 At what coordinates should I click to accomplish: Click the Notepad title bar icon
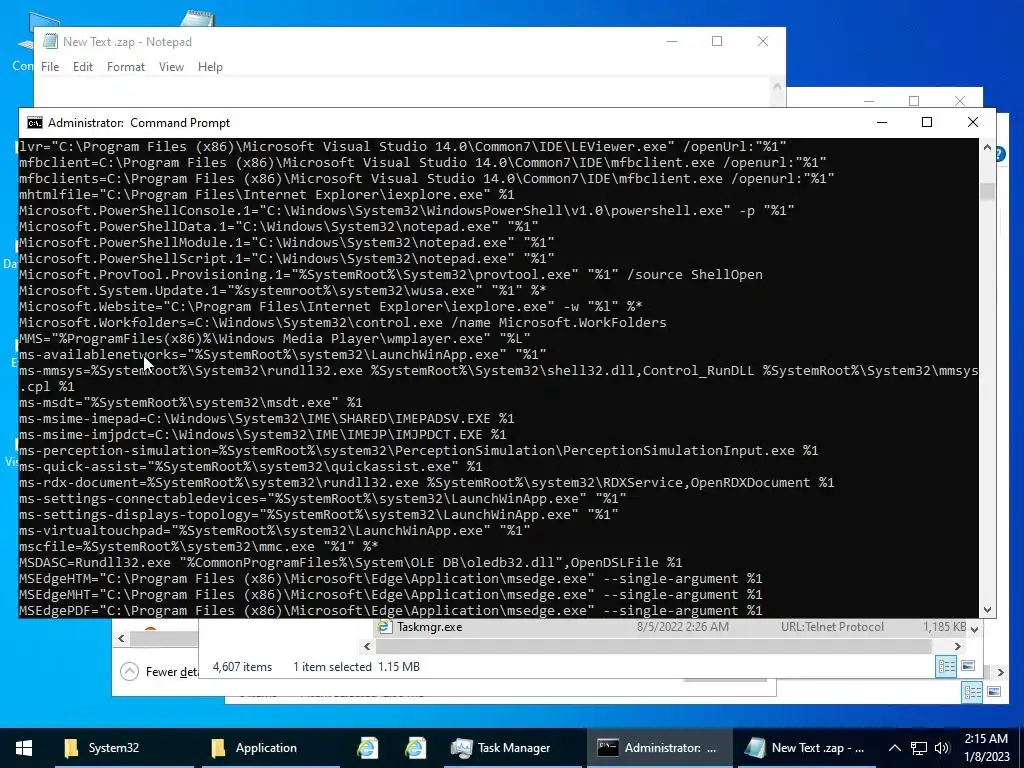[x=50, y=41]
